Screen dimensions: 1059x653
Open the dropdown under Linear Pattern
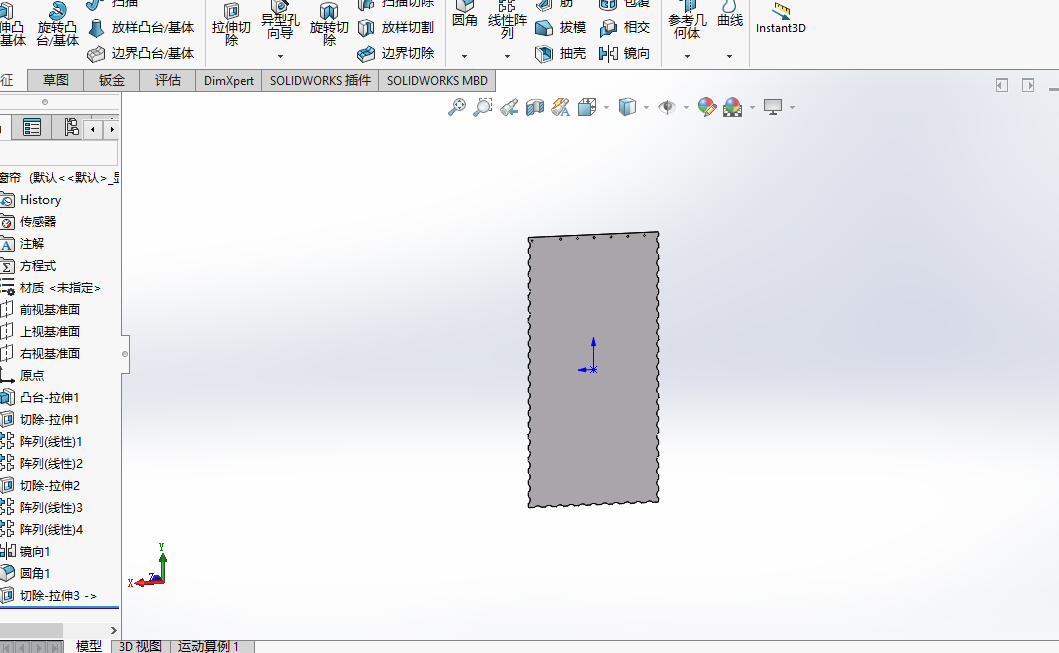coord(507,56)
